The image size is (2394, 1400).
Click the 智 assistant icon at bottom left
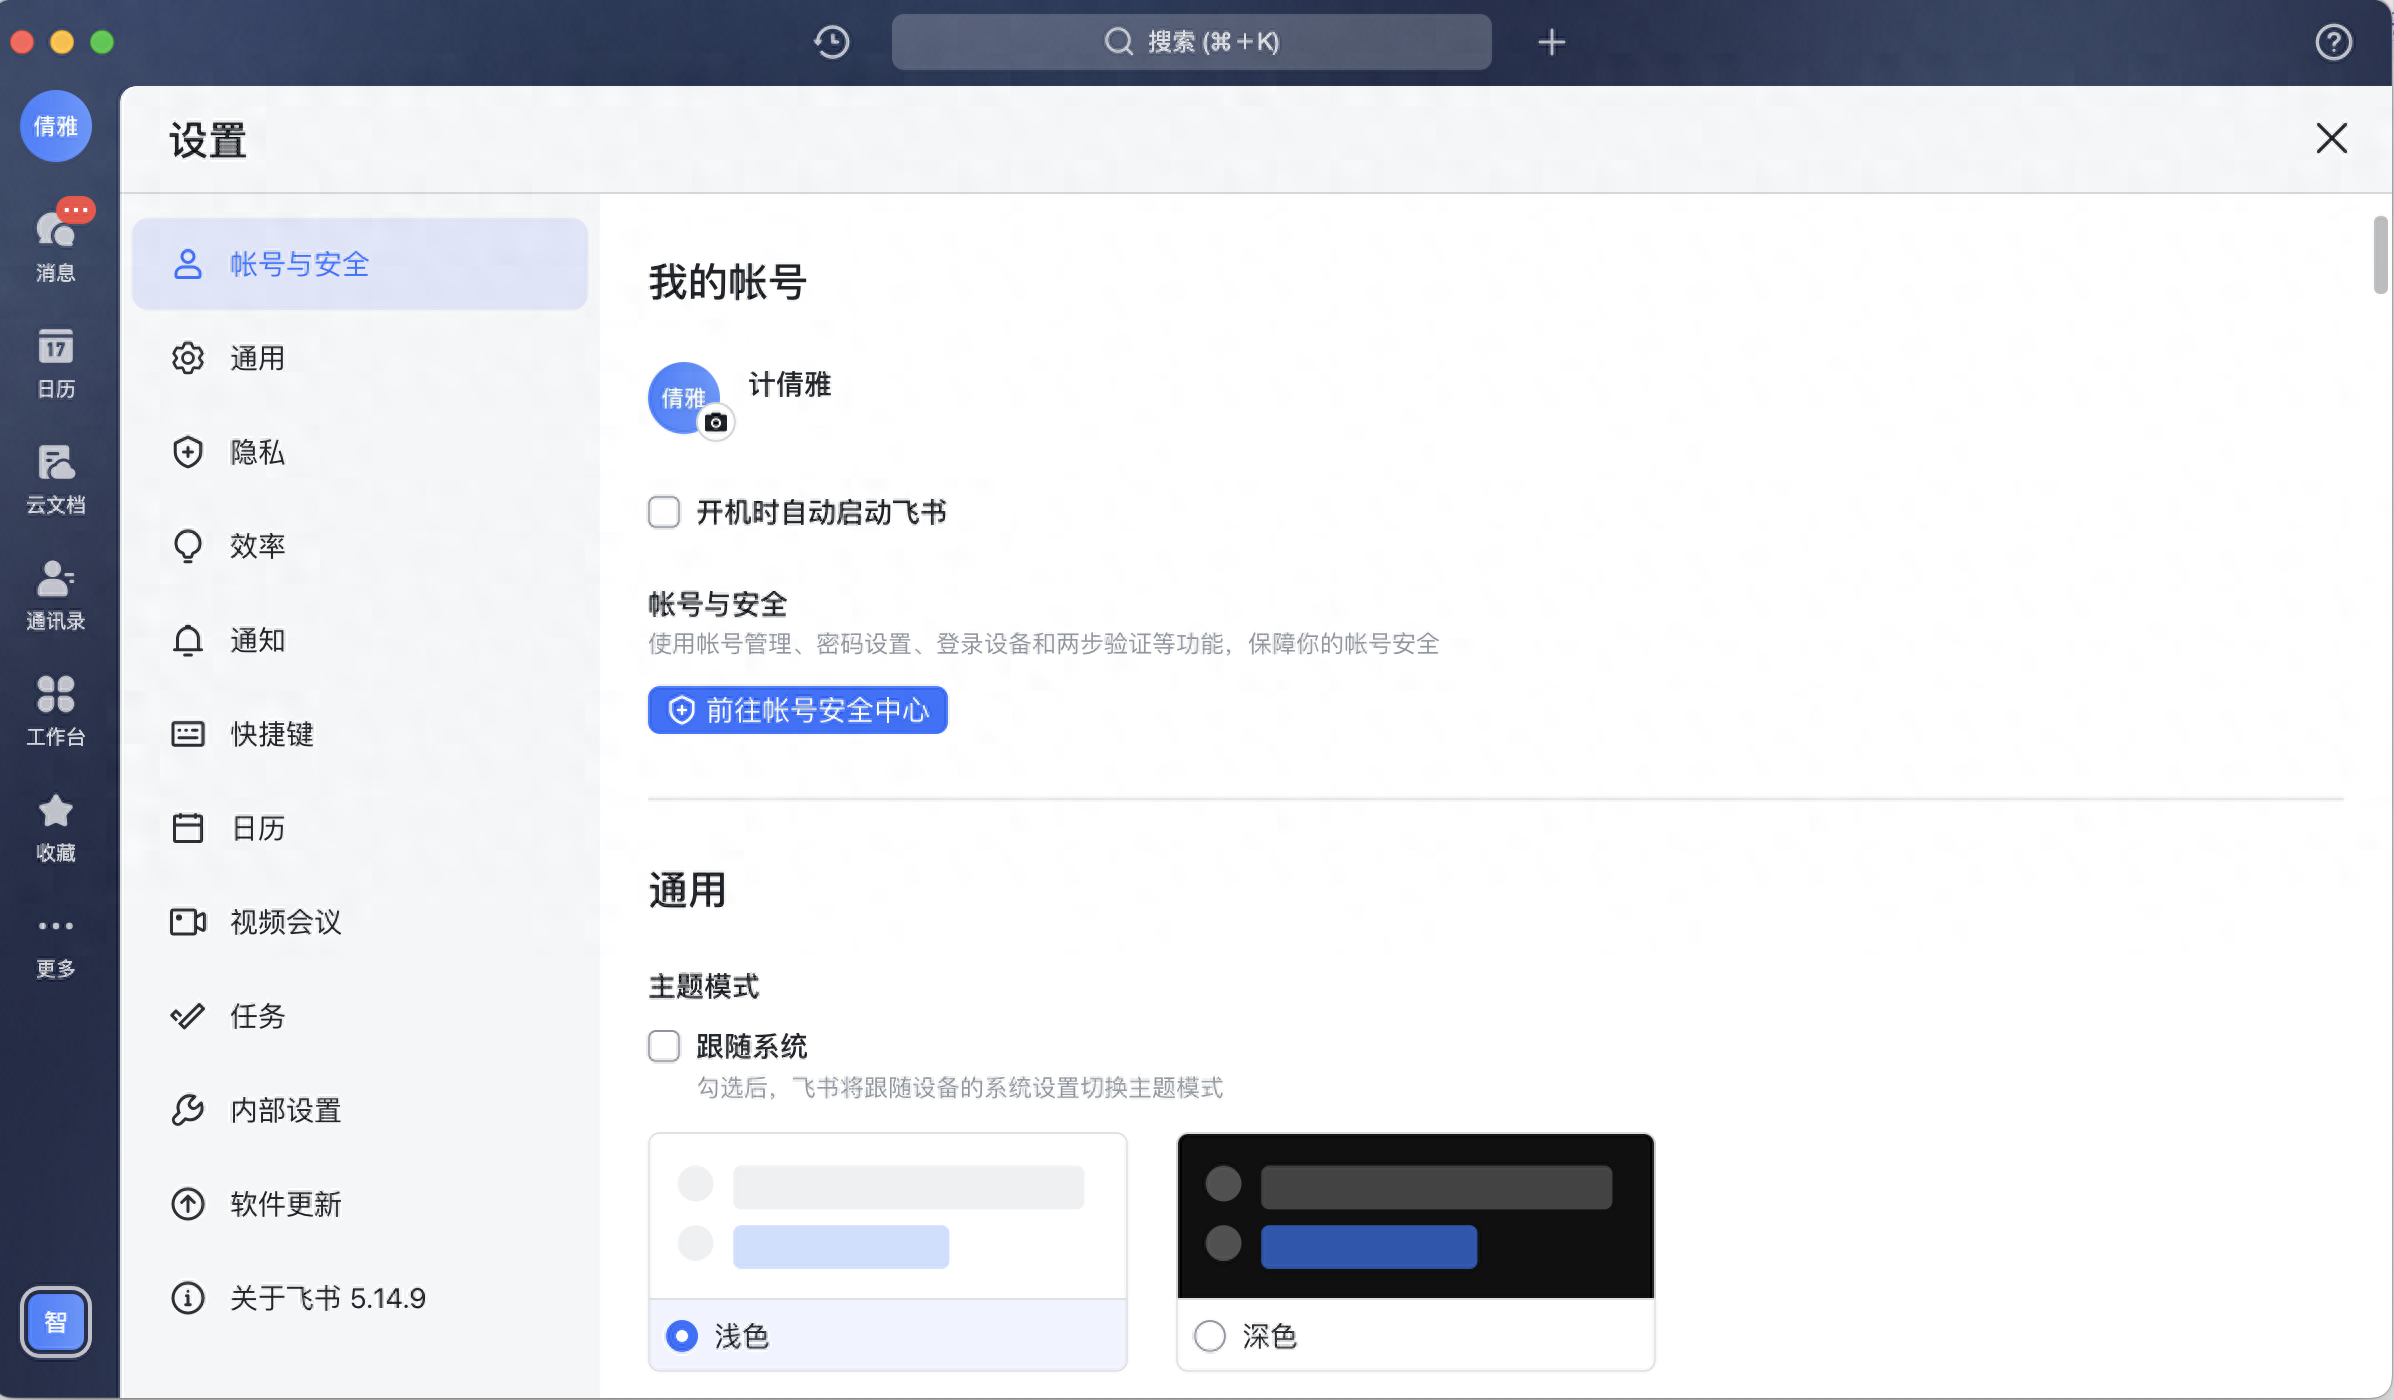pos(56,1322)
